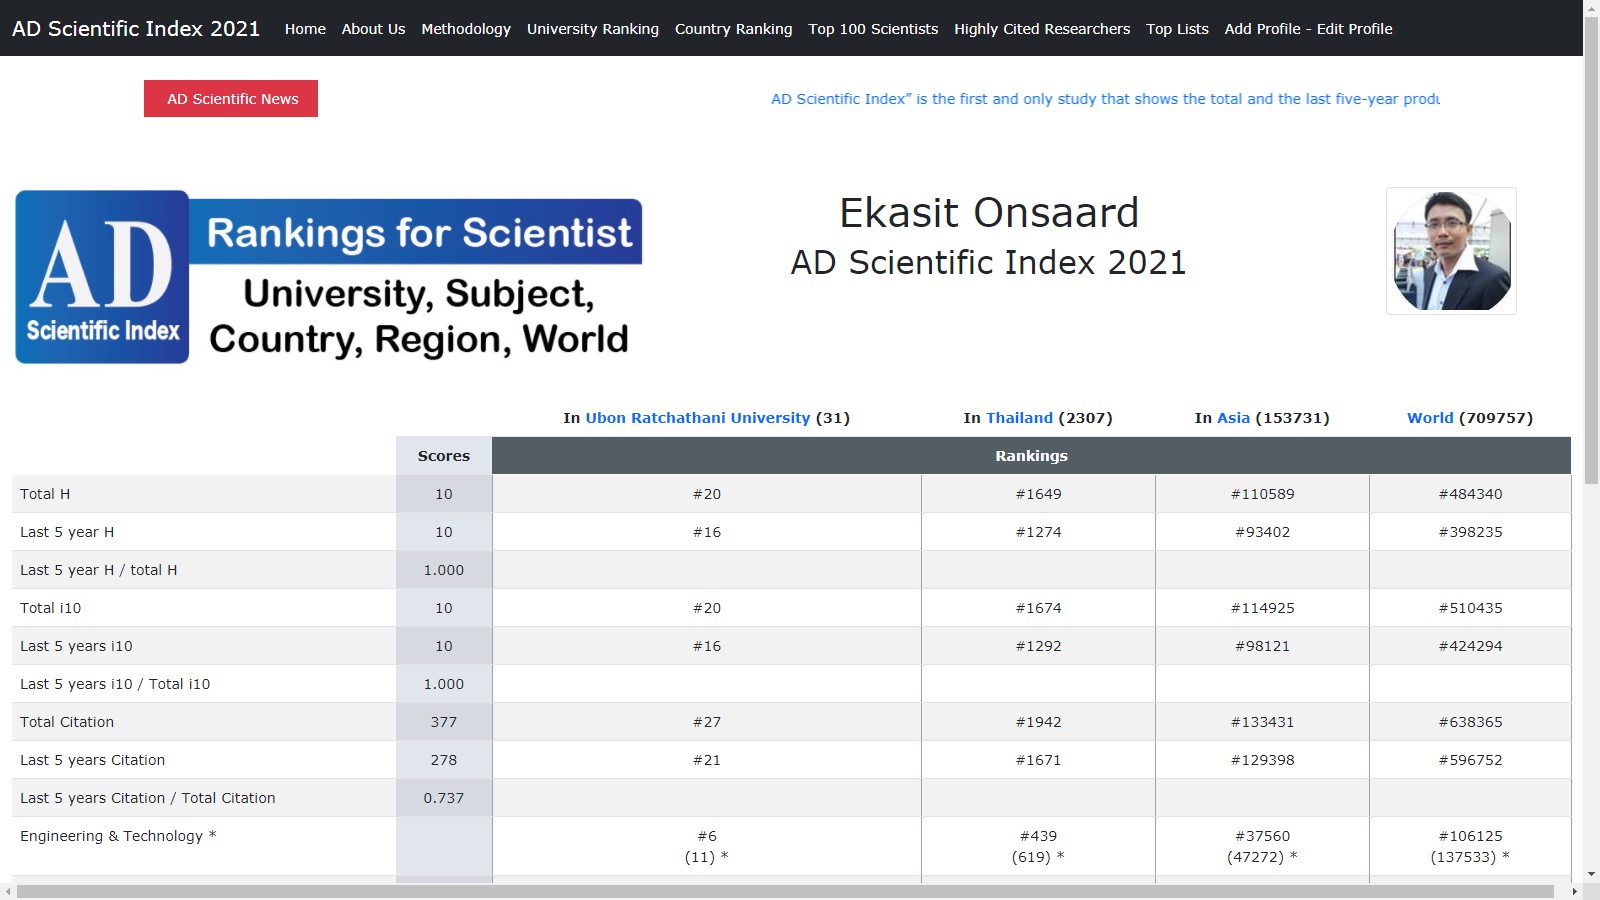
Task: Click Total H Thailand rank #1649
Action: pyautogui.click(x=1038, y=494)
